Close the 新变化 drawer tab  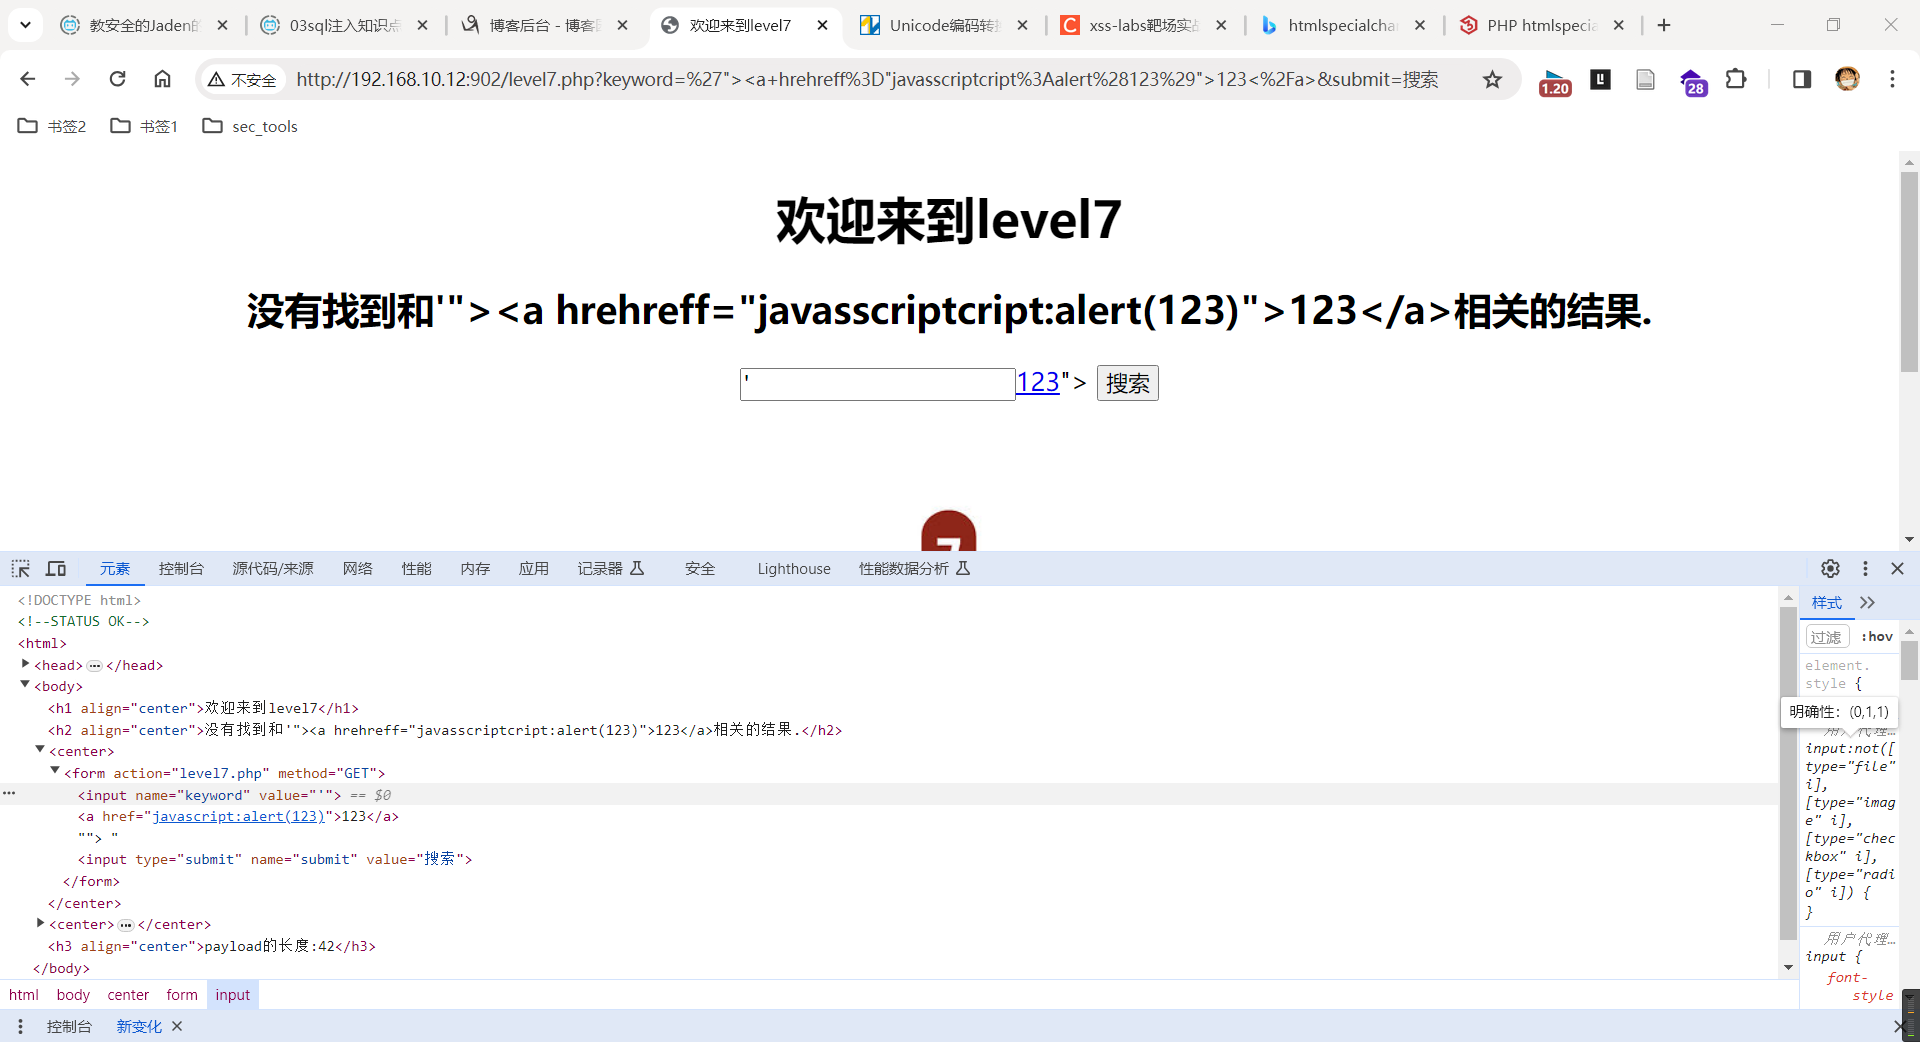177,1026
